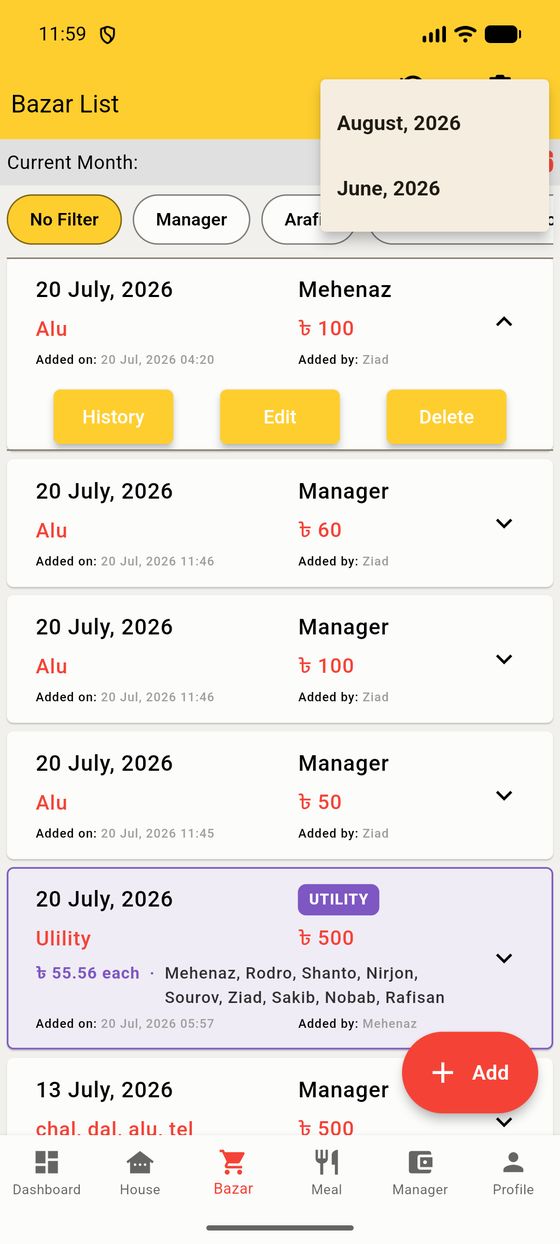Screen dimensions: 560x1244
Task: Expand the Ulility ৳500 entry chevron
Action: 504,958
